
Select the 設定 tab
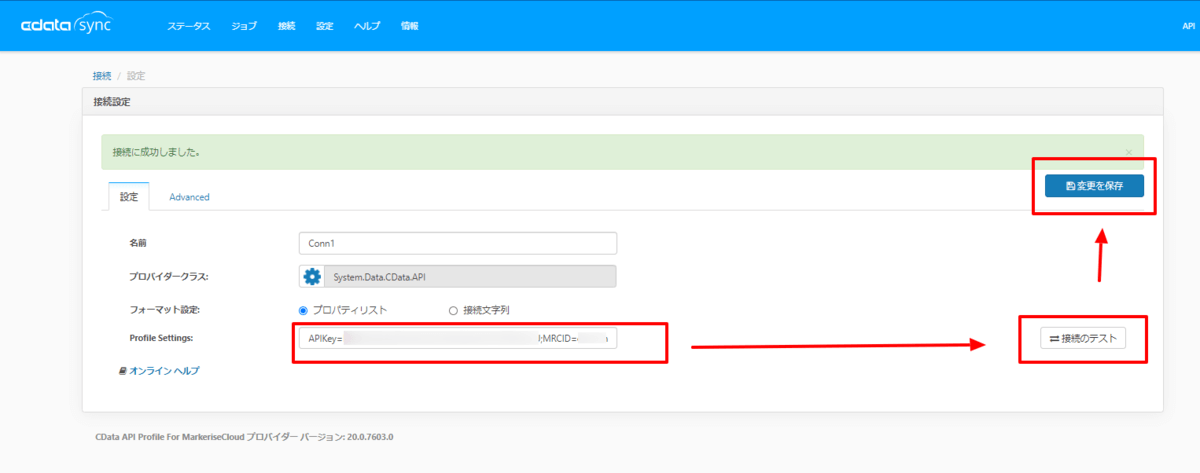point(129,197)
